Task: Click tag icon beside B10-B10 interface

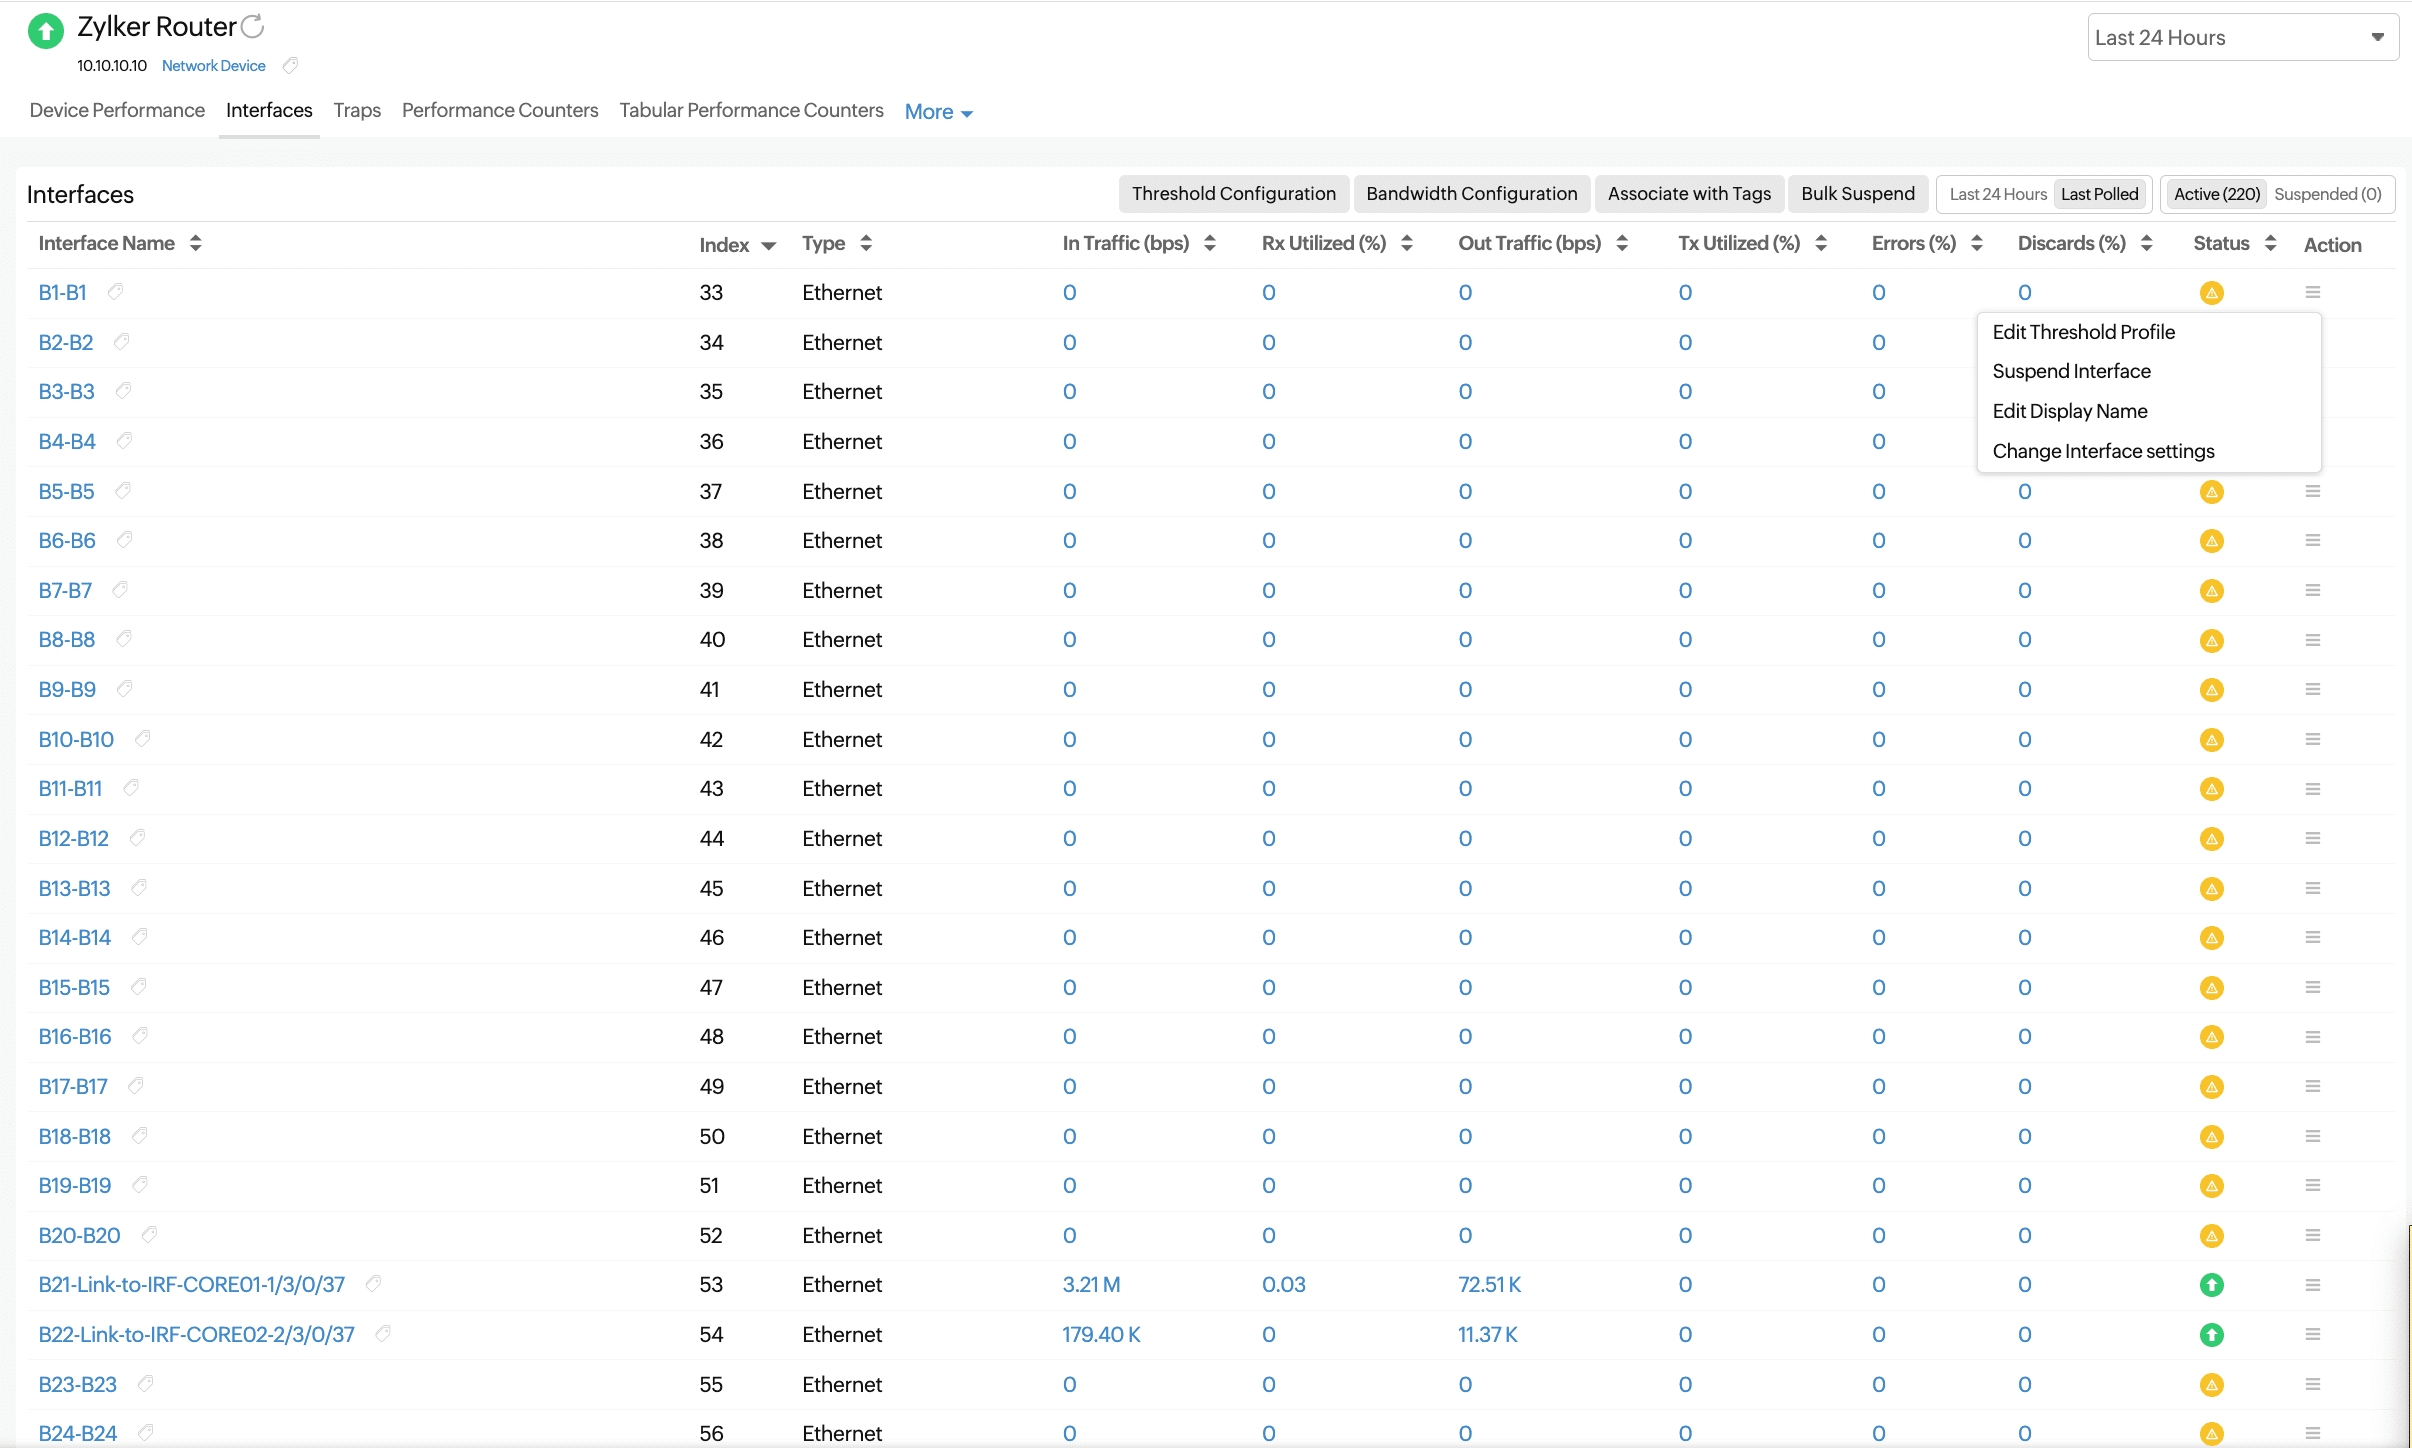Action: [x=143, y=738]
